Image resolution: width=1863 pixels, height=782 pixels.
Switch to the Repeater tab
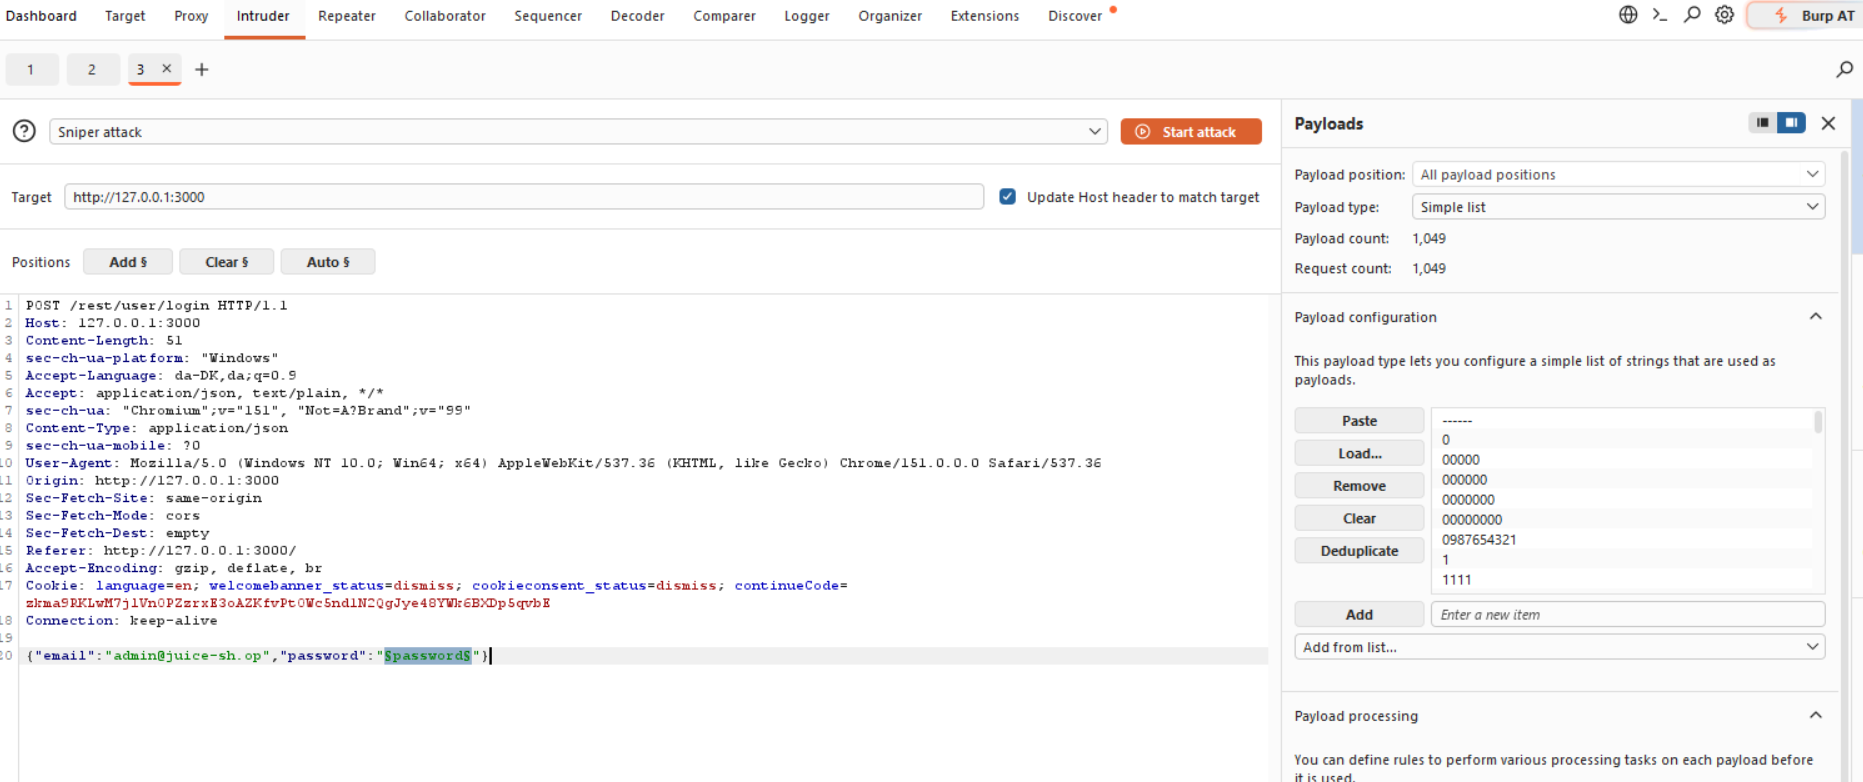347,16
